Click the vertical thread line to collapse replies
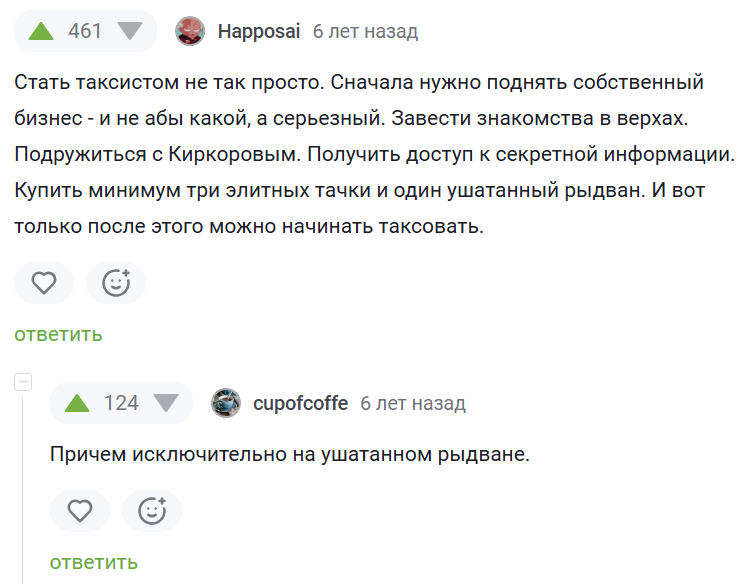The image size is (749, 584). (x=22, y=489)
